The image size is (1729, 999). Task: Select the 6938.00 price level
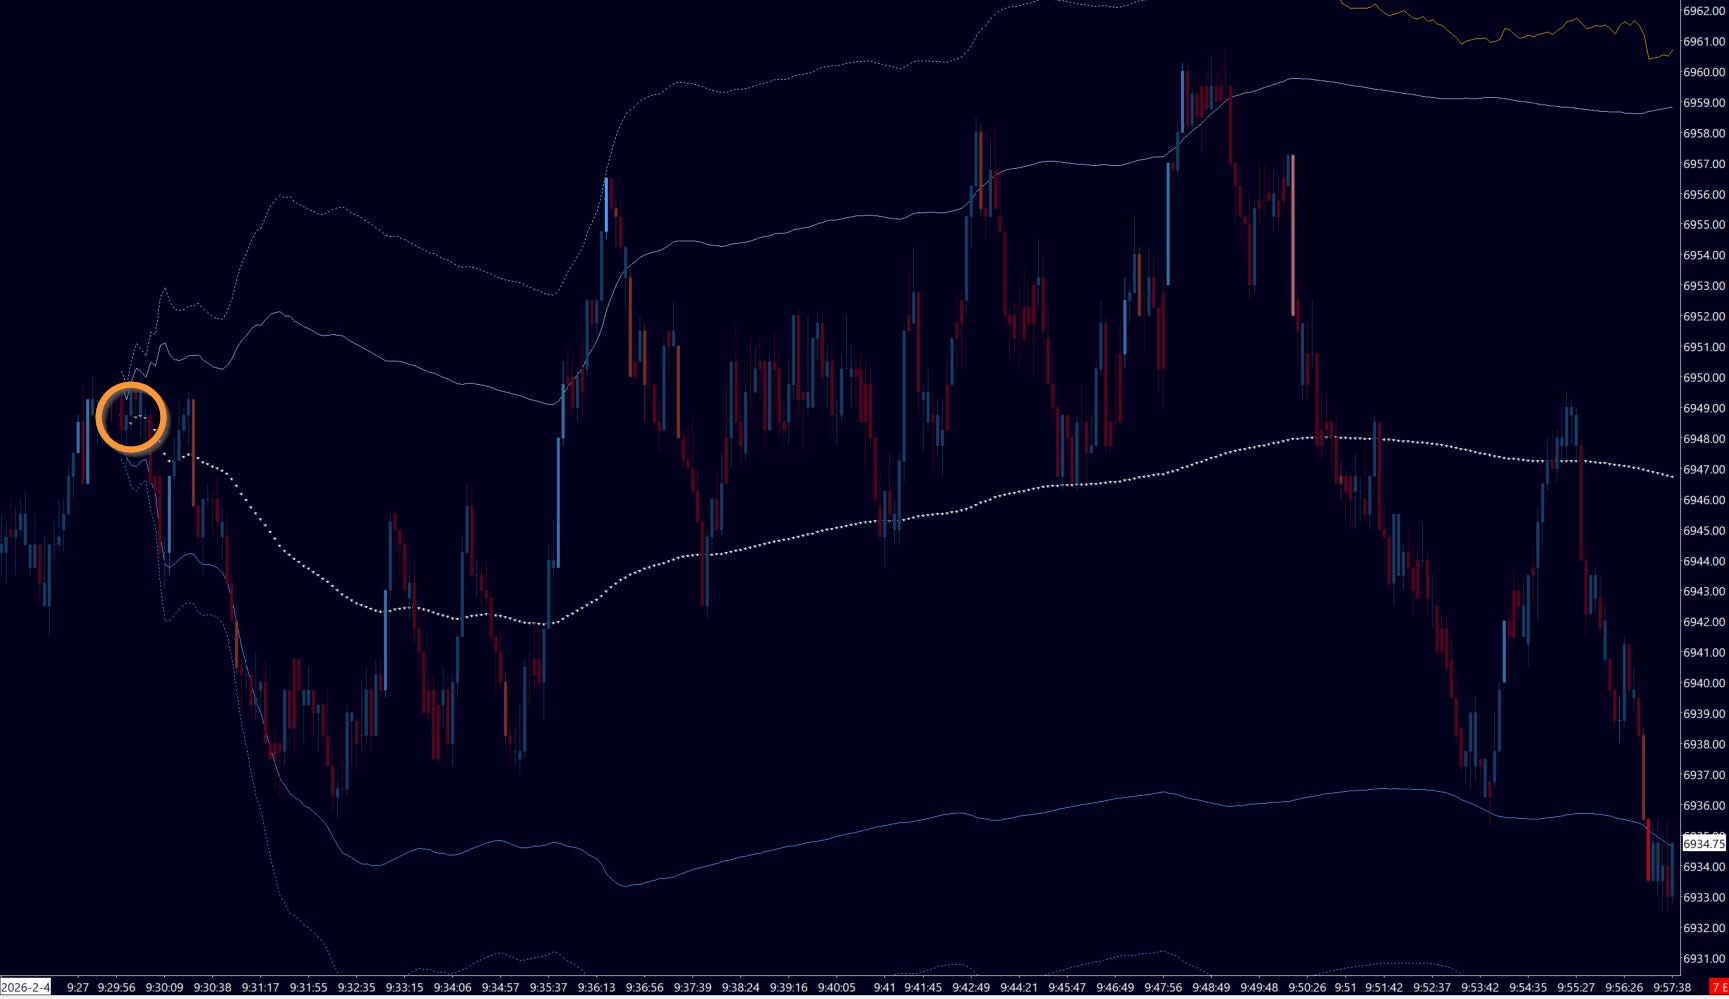click(x=1704, y=744)
